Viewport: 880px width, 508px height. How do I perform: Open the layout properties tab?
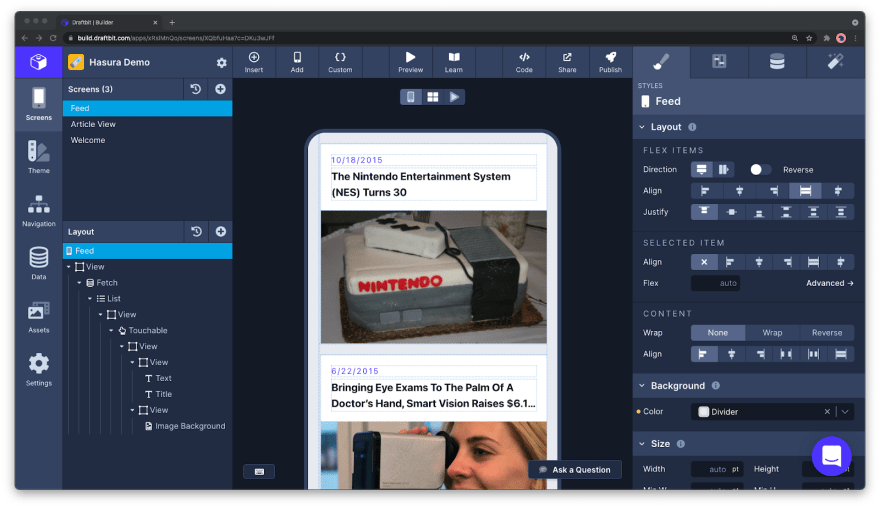(x=719, y=62)
